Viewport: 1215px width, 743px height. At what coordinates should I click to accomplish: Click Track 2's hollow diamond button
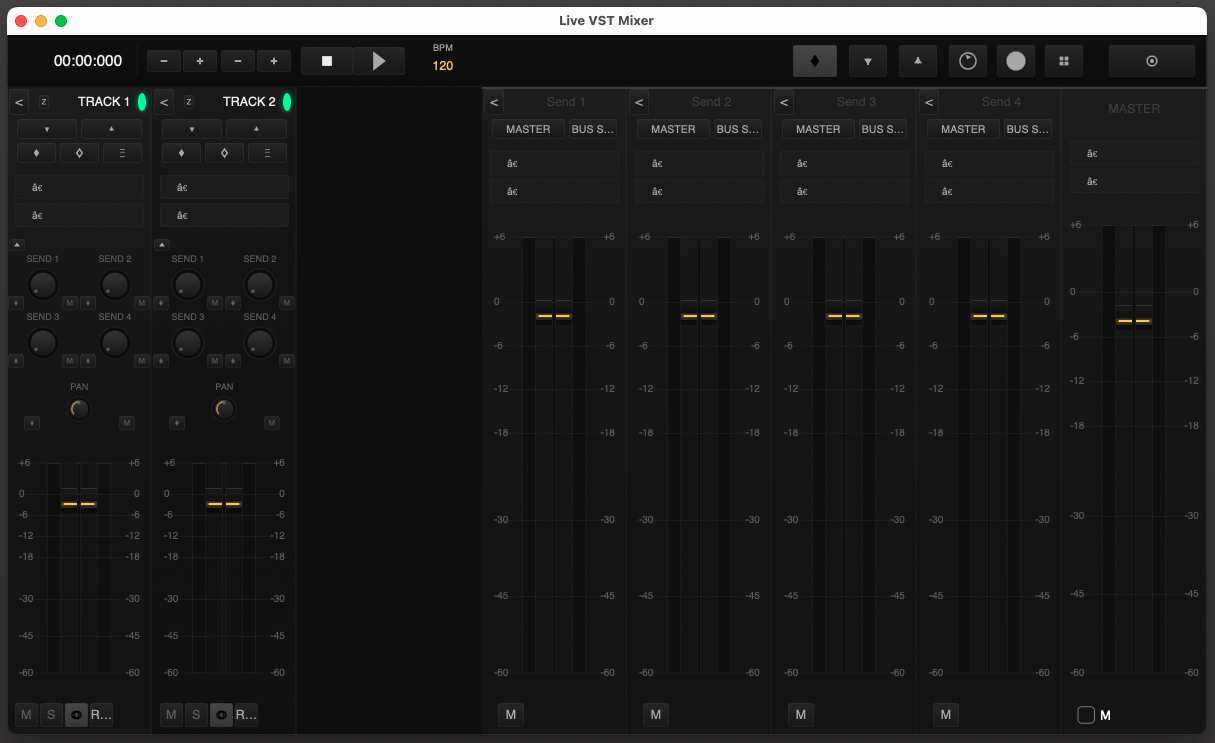click(224, 153)
